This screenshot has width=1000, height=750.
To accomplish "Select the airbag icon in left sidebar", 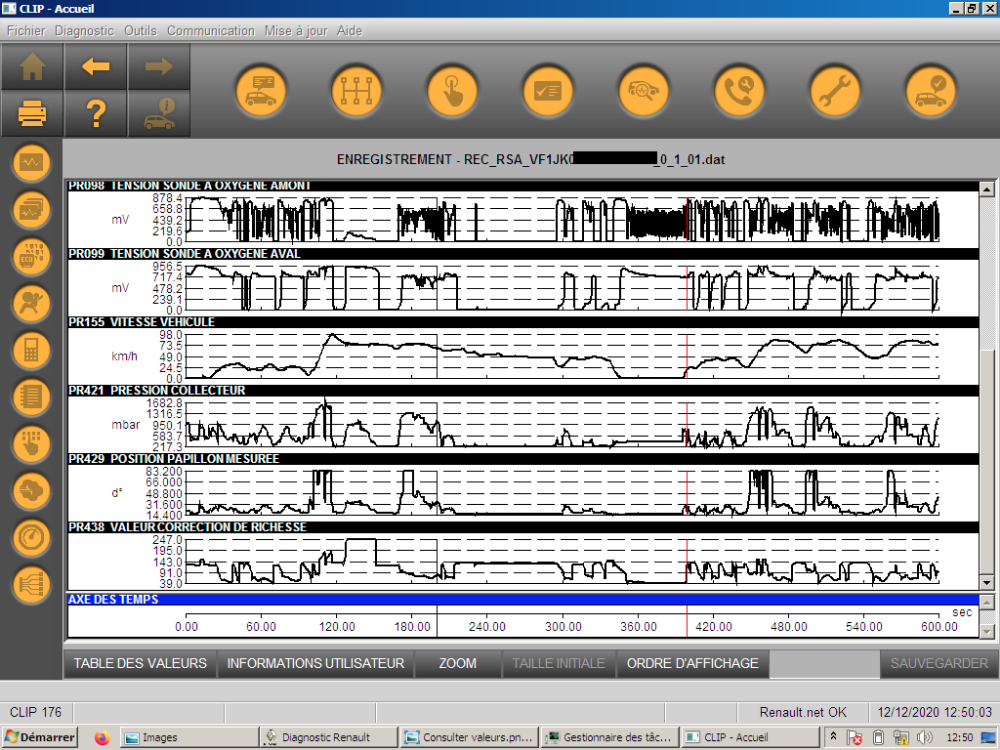I will [x=31, y=304].
